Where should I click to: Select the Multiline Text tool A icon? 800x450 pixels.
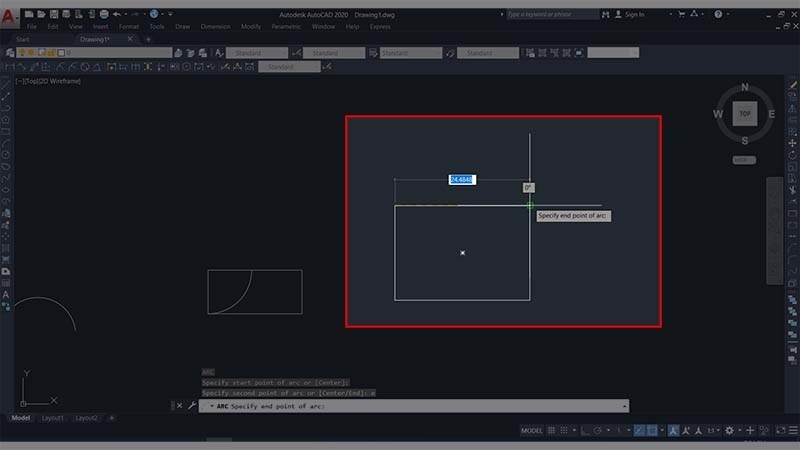pos(6,295)
